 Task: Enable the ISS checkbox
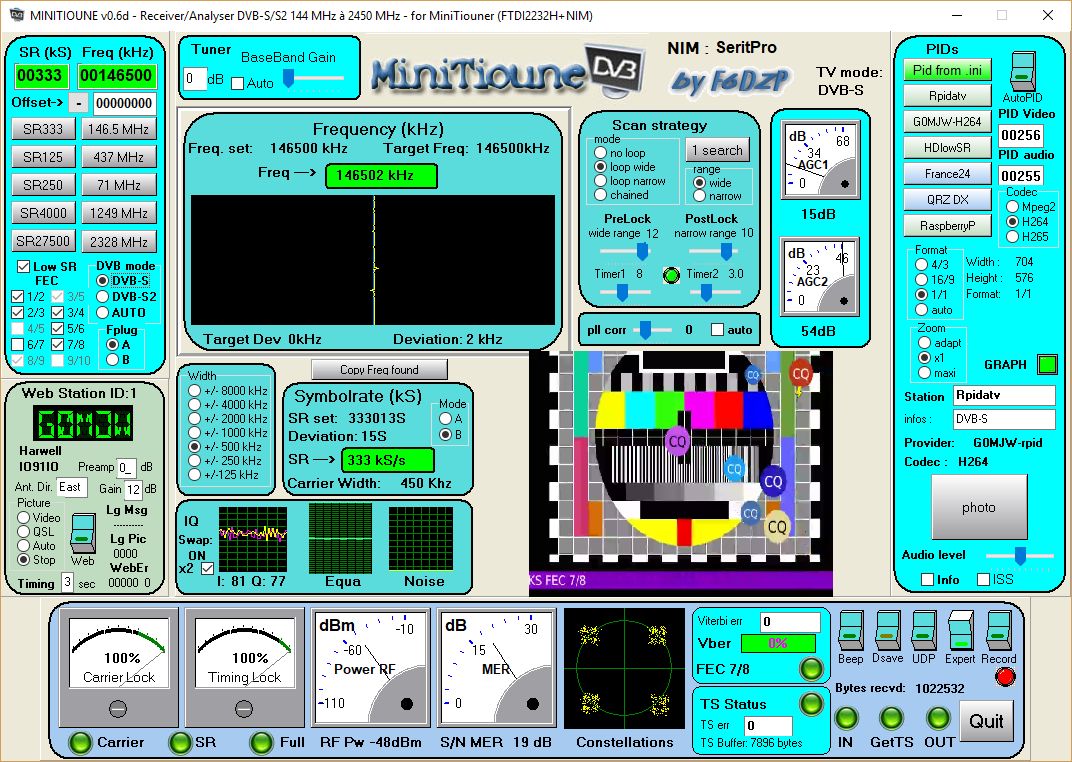983,580
